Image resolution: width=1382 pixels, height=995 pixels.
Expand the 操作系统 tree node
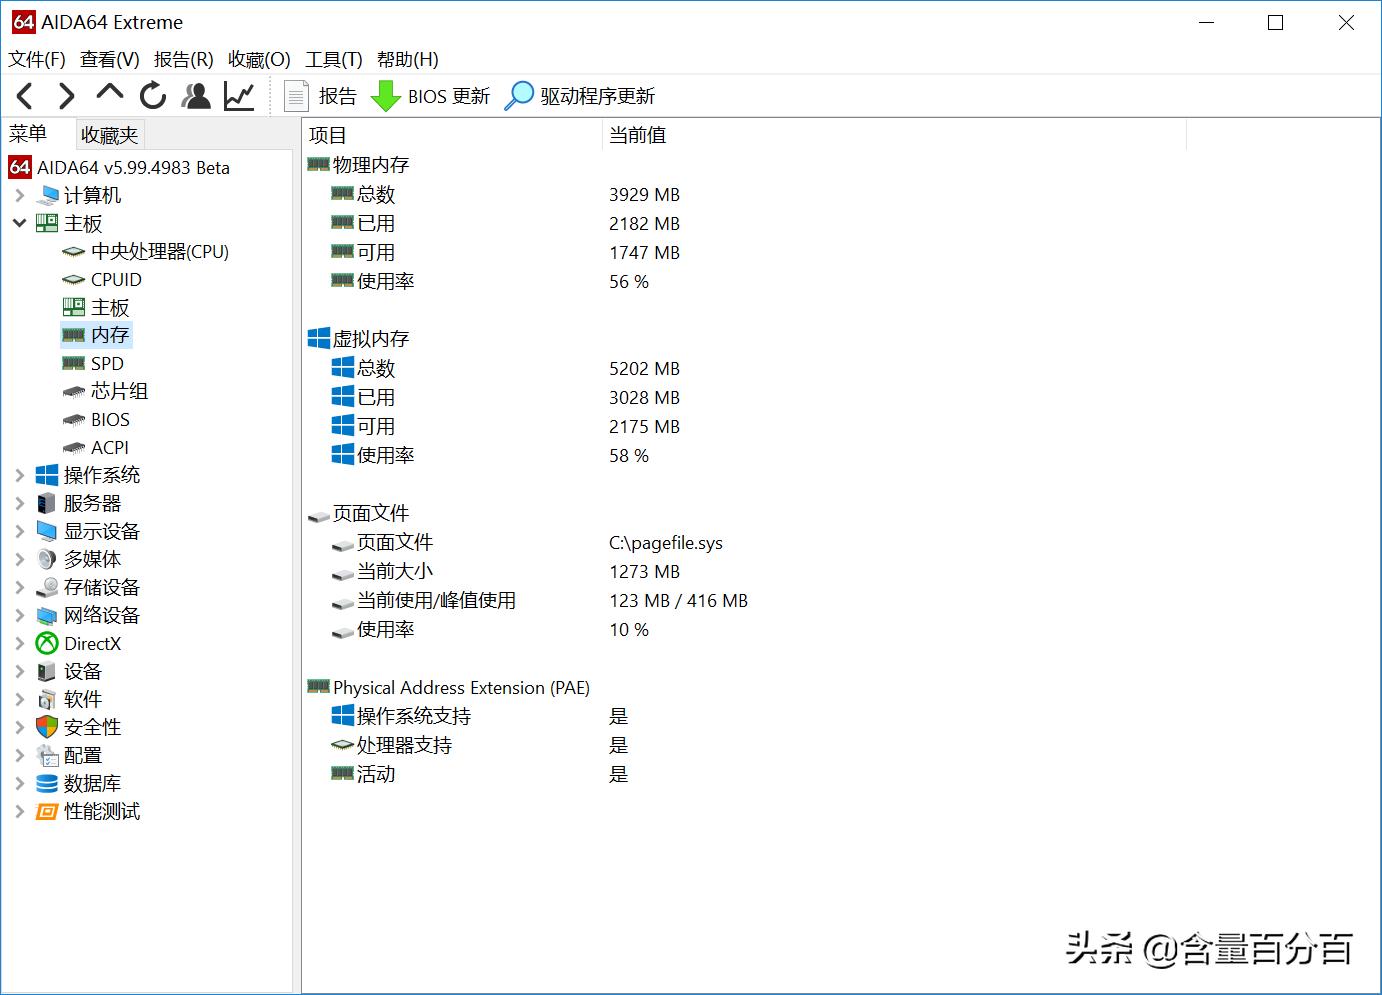20,475
